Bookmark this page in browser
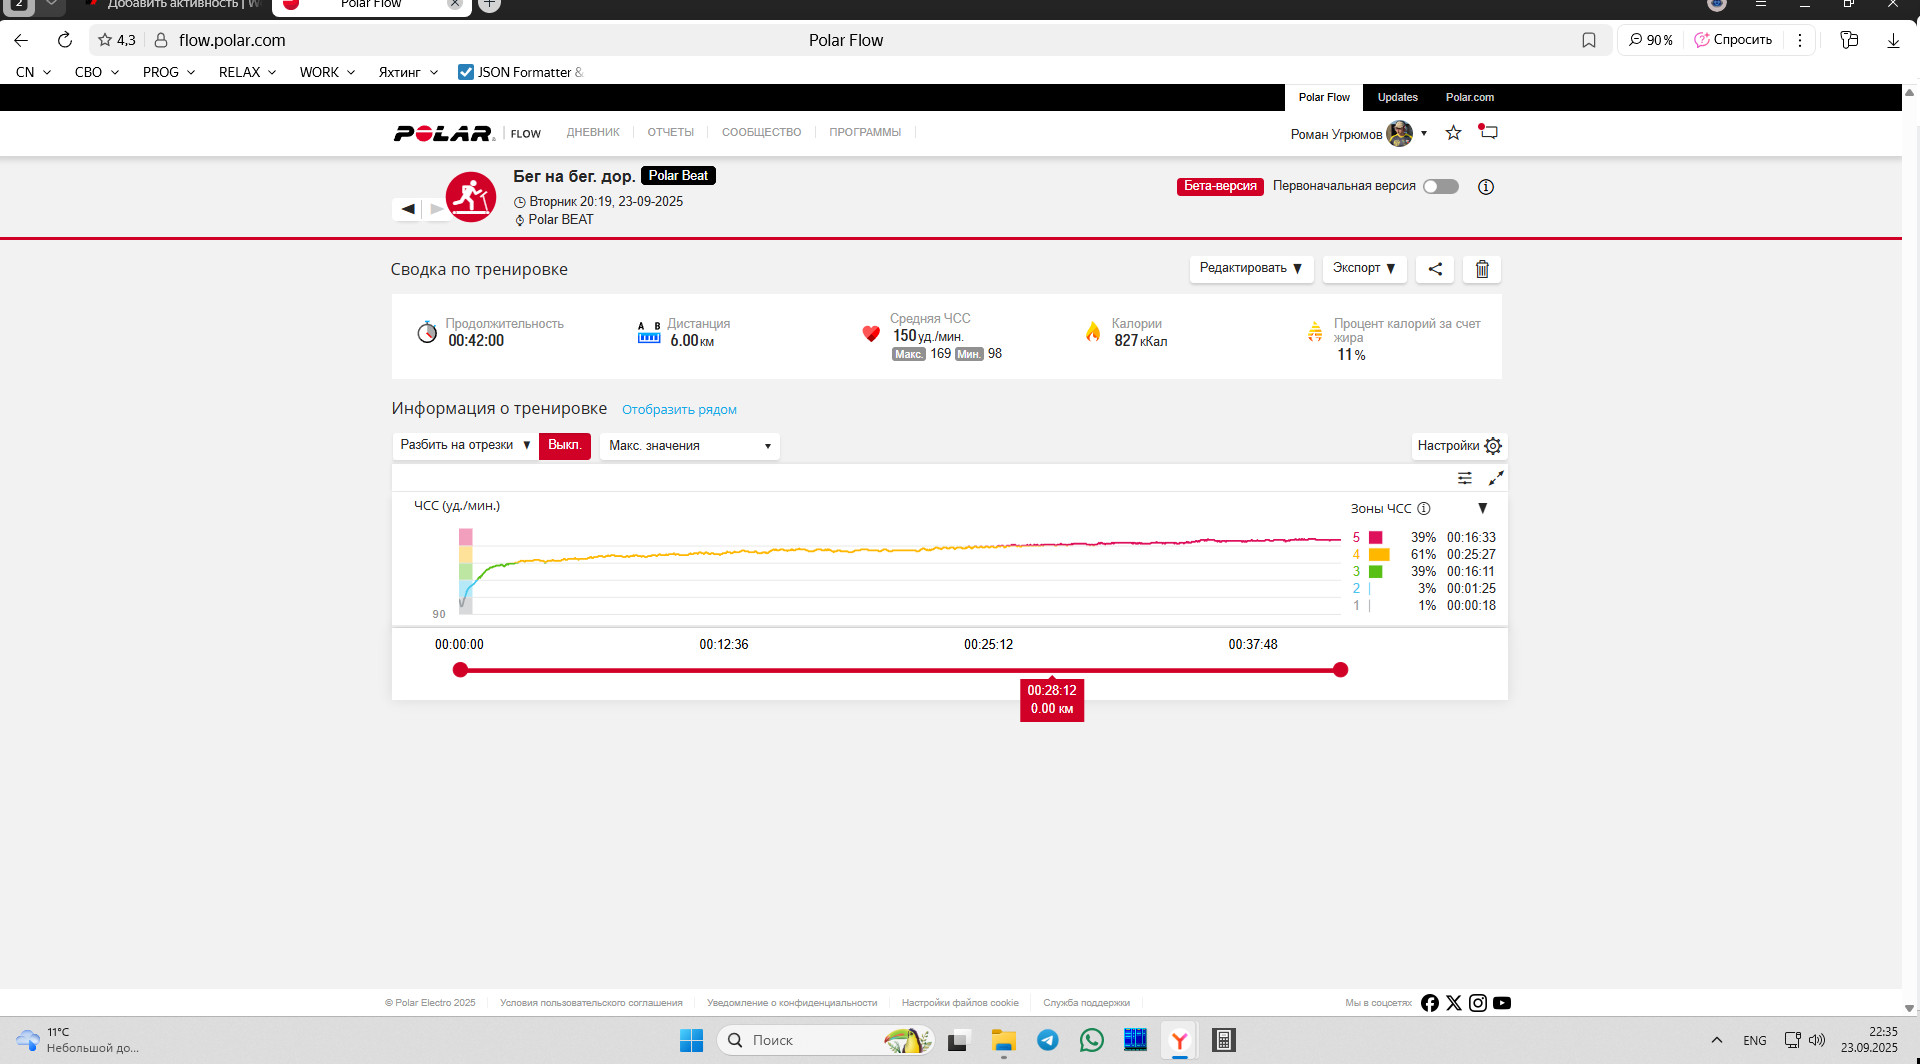This screenshot has height=1064, width=1920. point(1589,40)
